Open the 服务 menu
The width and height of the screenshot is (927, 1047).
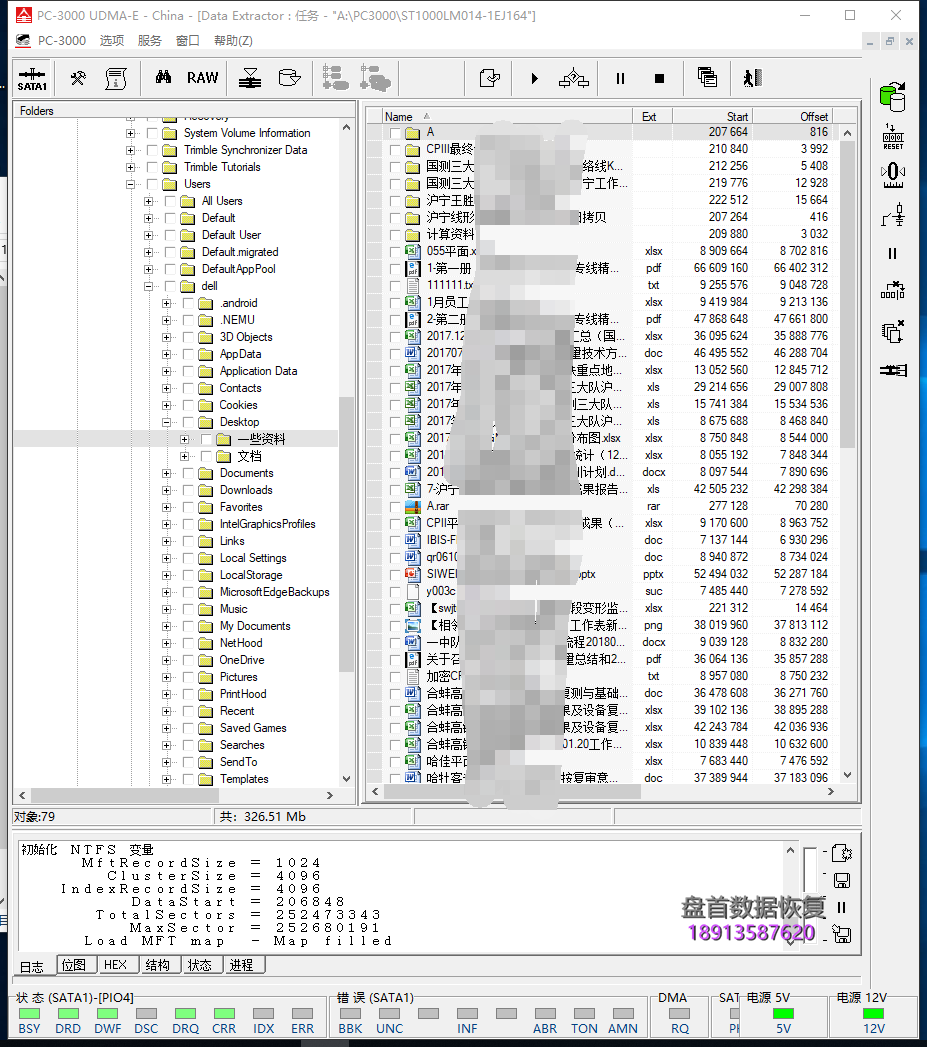pyautogui.click(x=149, y=40)
